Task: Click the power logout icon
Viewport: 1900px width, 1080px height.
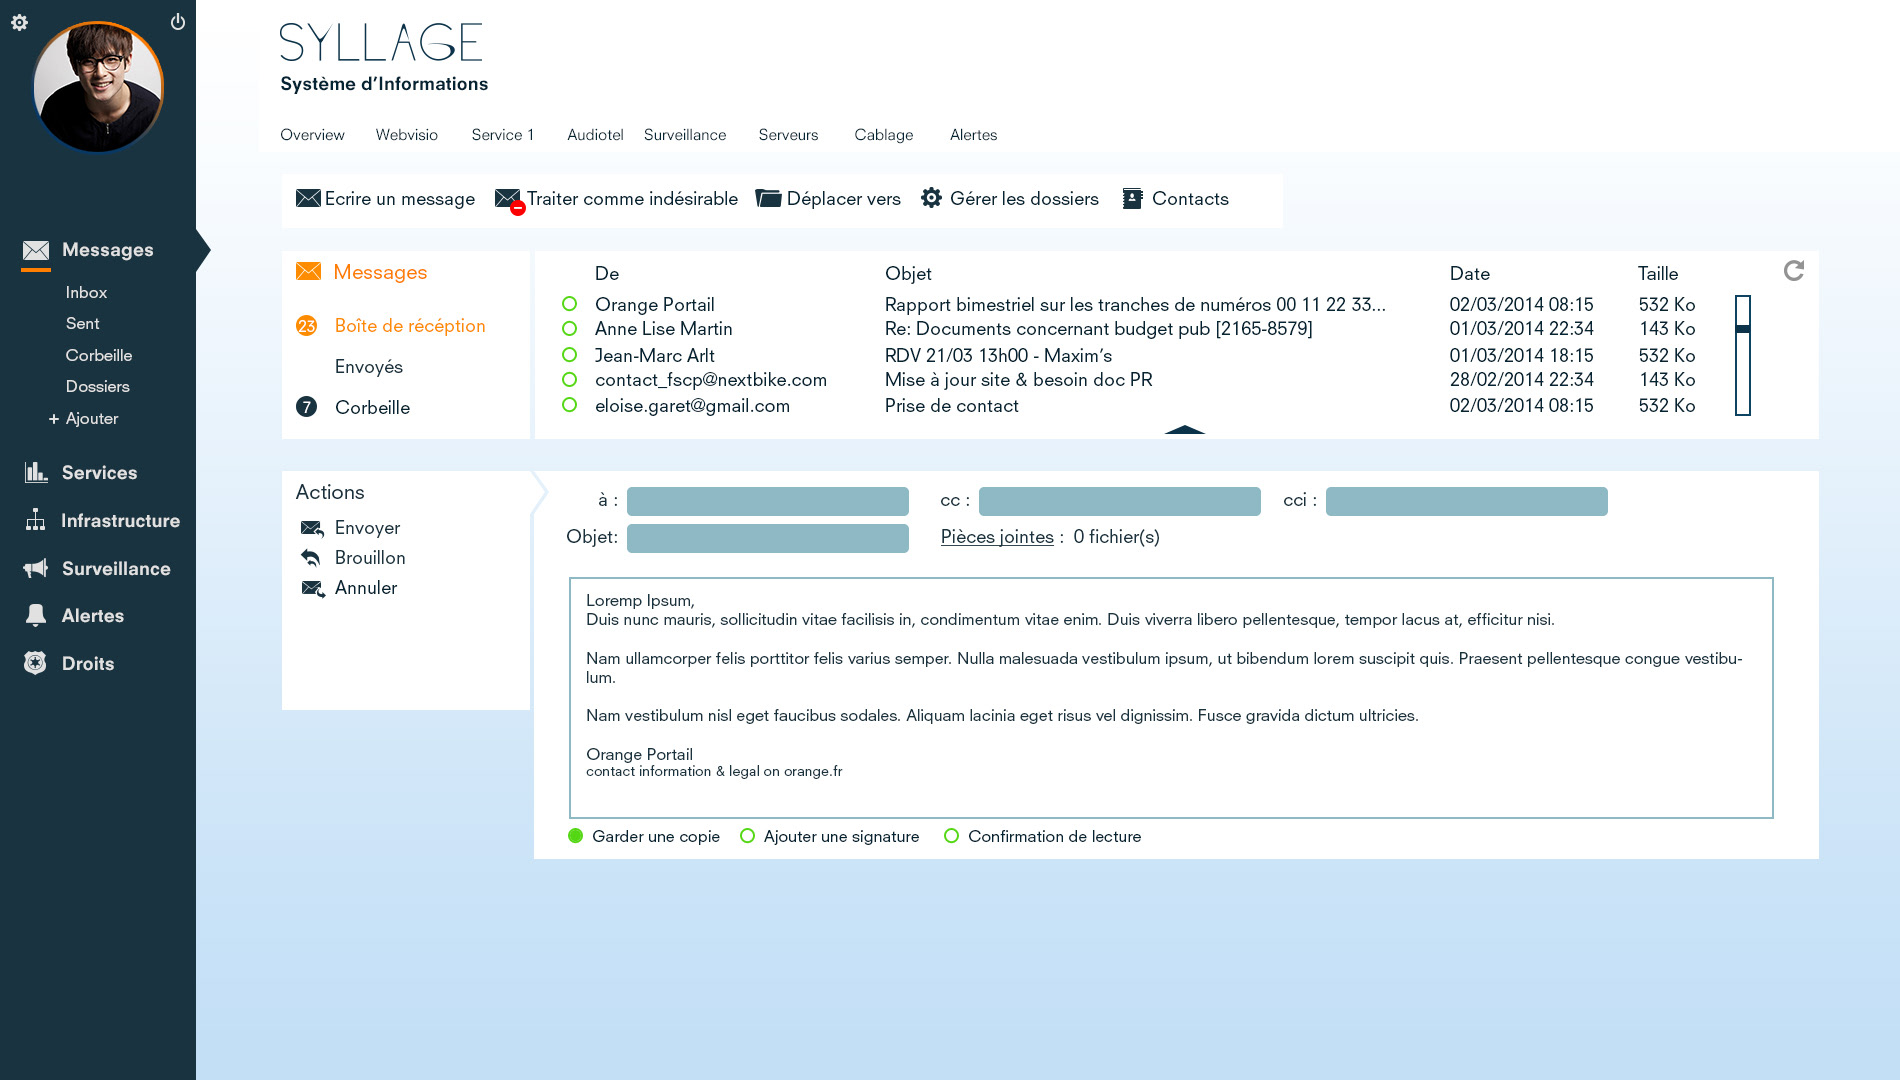Action: (x=178, y=22)
